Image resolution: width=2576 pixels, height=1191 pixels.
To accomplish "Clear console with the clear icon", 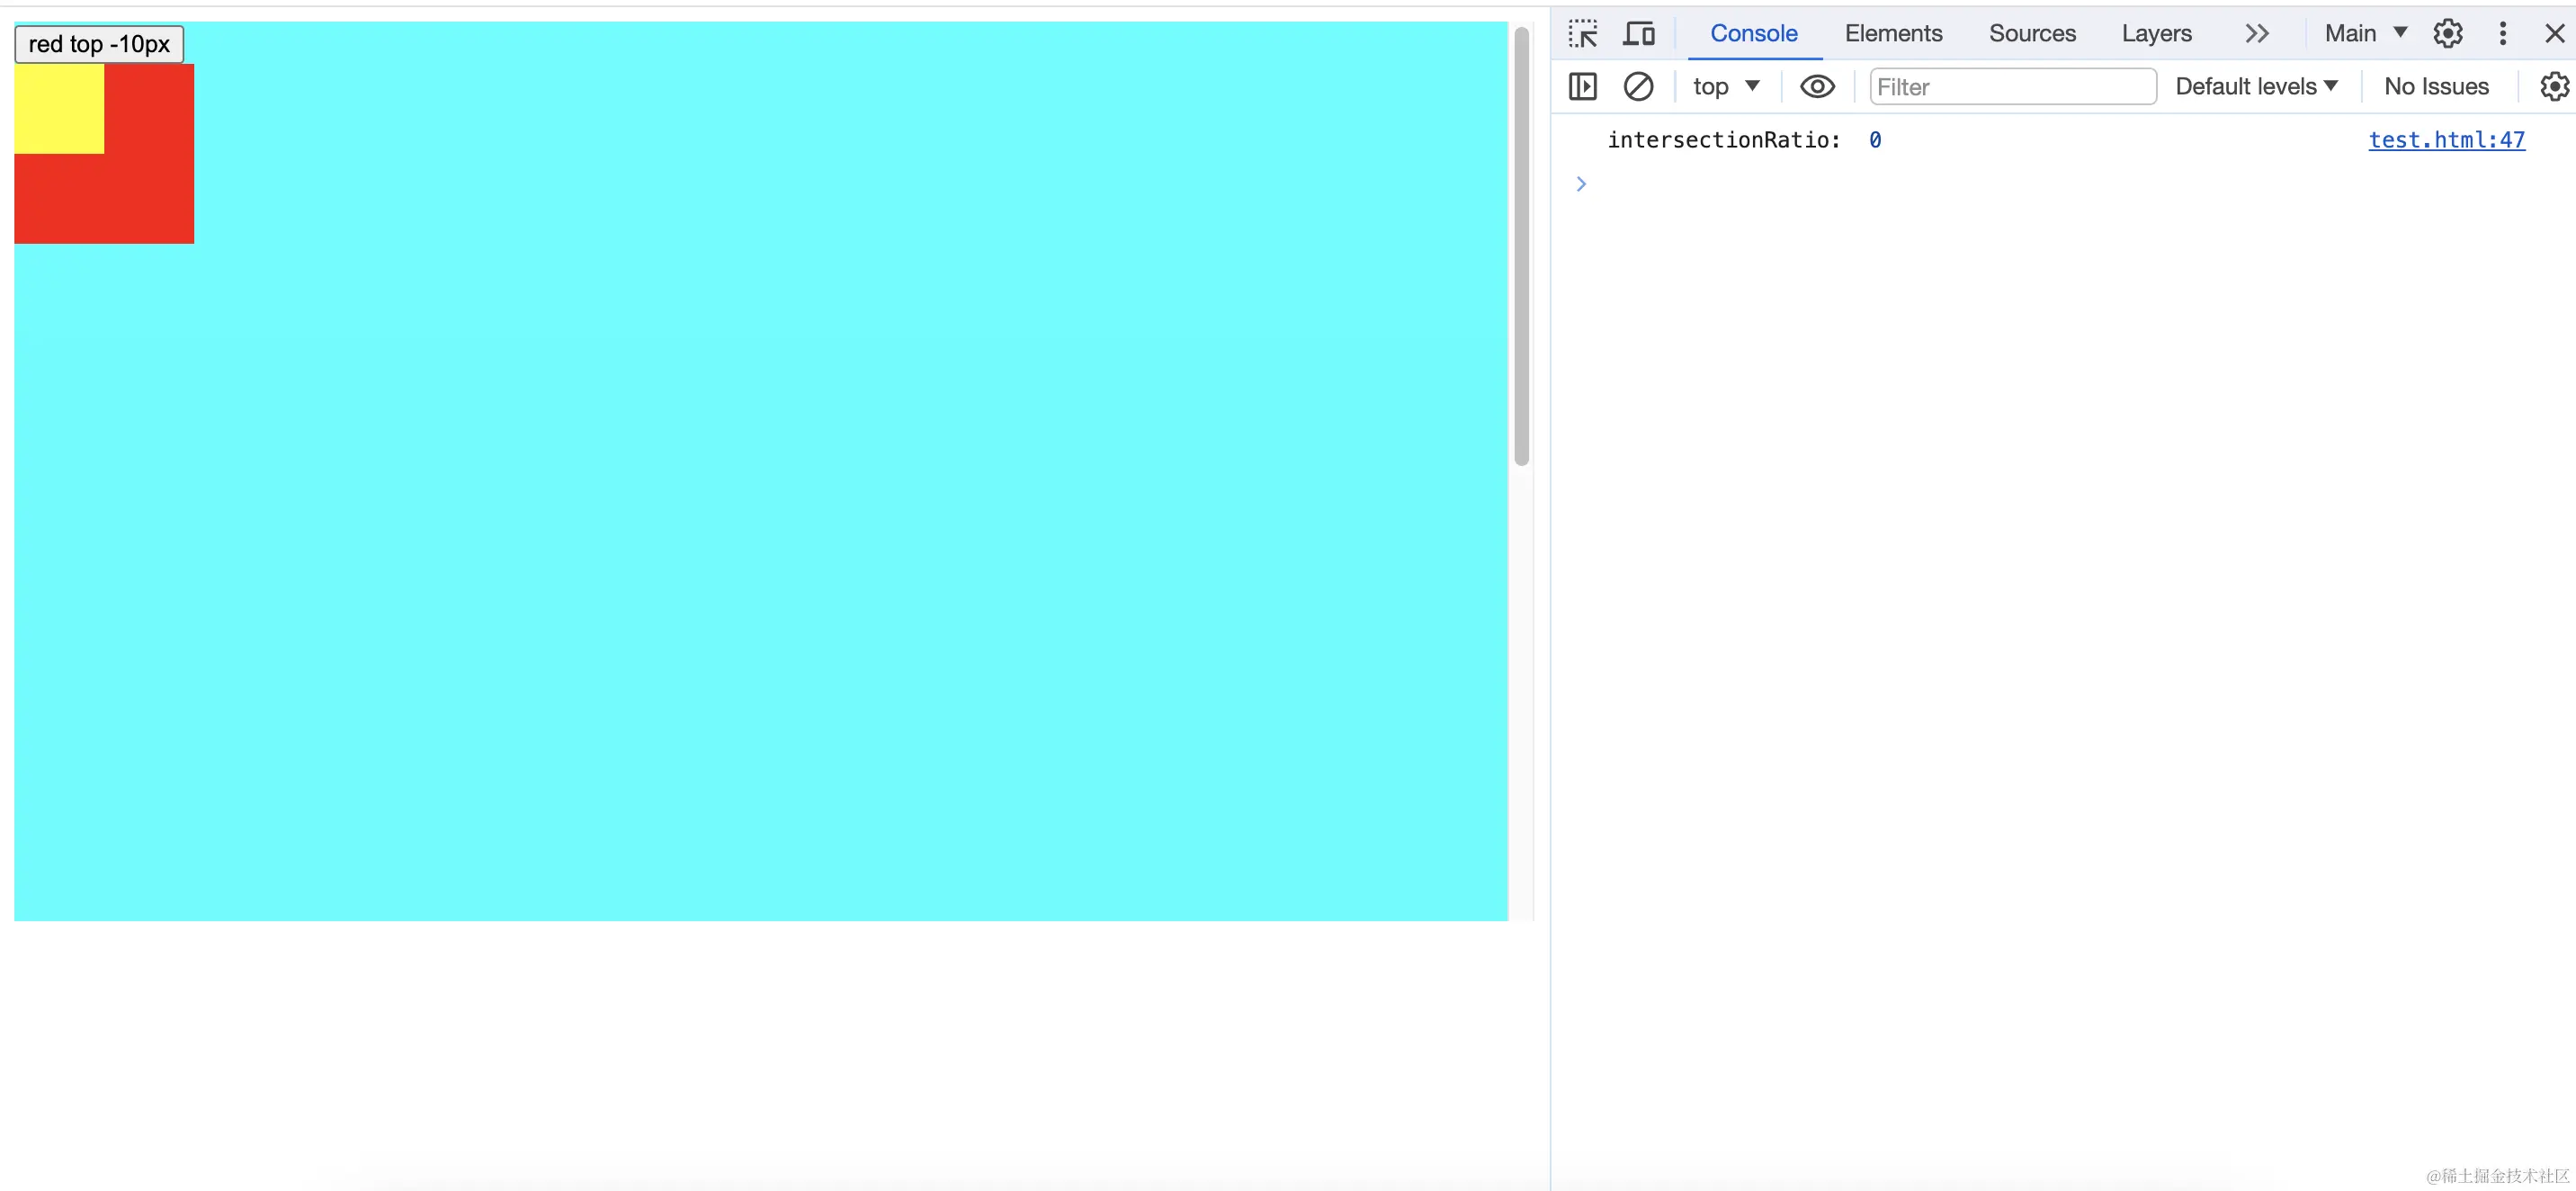I will tap(1637, 87).
